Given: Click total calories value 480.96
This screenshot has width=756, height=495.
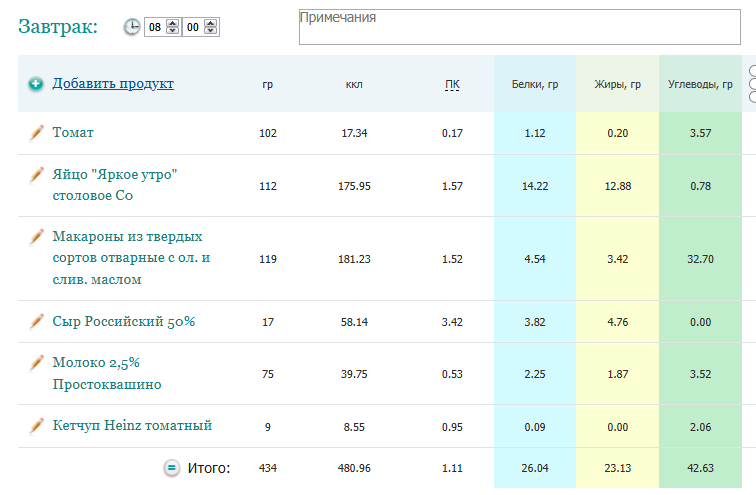Looking at the screenshot, I should [x=354, y=468].
